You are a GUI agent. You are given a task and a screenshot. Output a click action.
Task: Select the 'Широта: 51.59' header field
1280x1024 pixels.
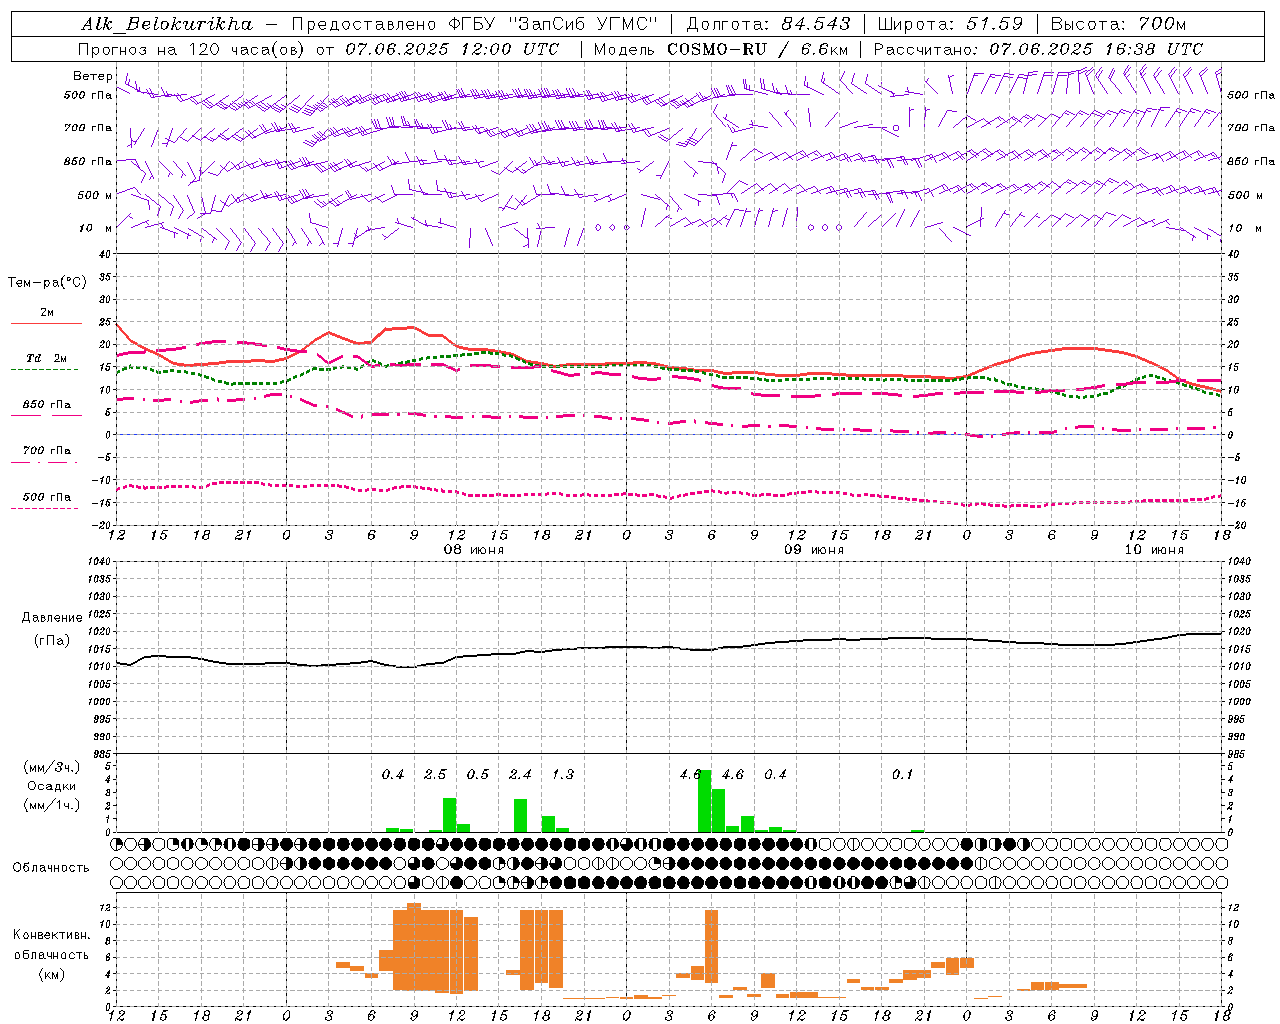(950, 23)
